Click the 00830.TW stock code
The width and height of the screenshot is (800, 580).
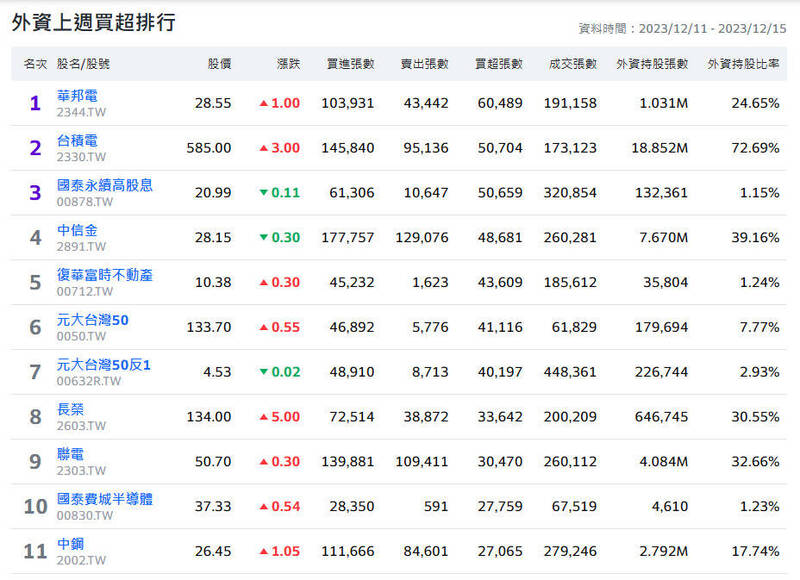85,516
